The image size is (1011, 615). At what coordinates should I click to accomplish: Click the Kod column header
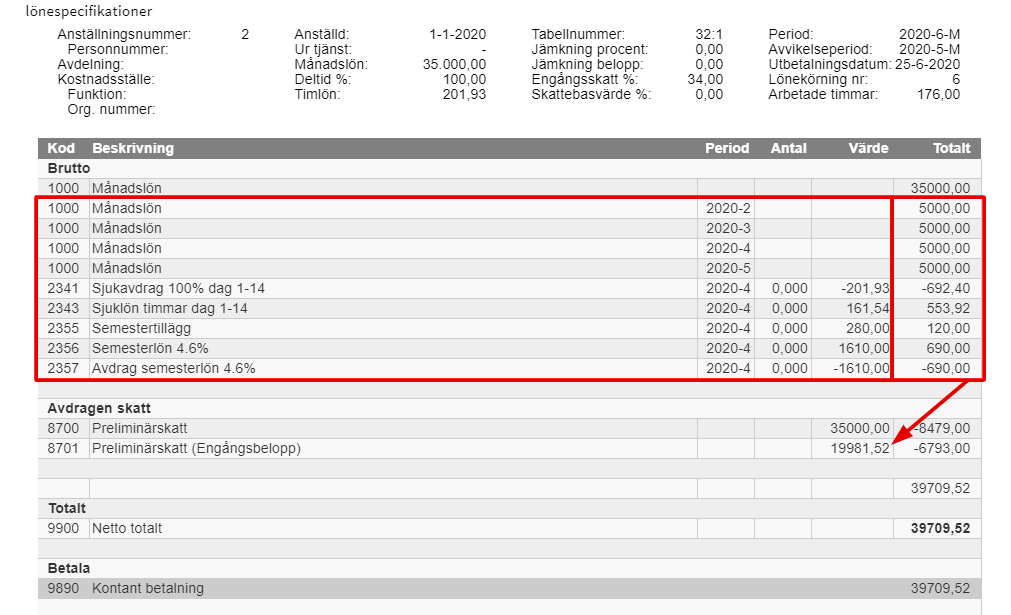(x=61, y=148)
